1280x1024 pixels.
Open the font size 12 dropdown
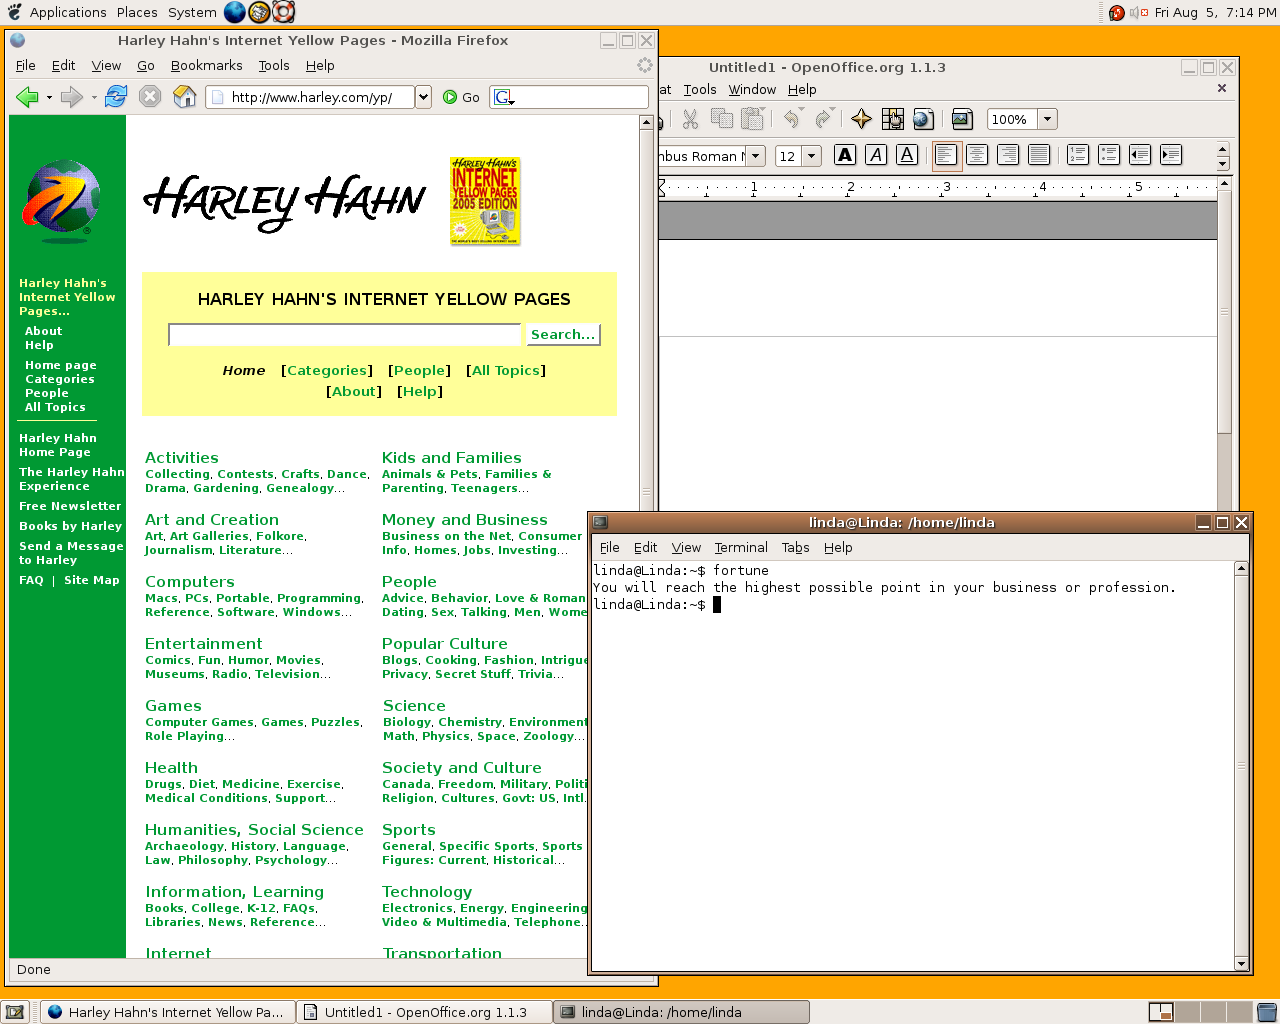point(812,156)
